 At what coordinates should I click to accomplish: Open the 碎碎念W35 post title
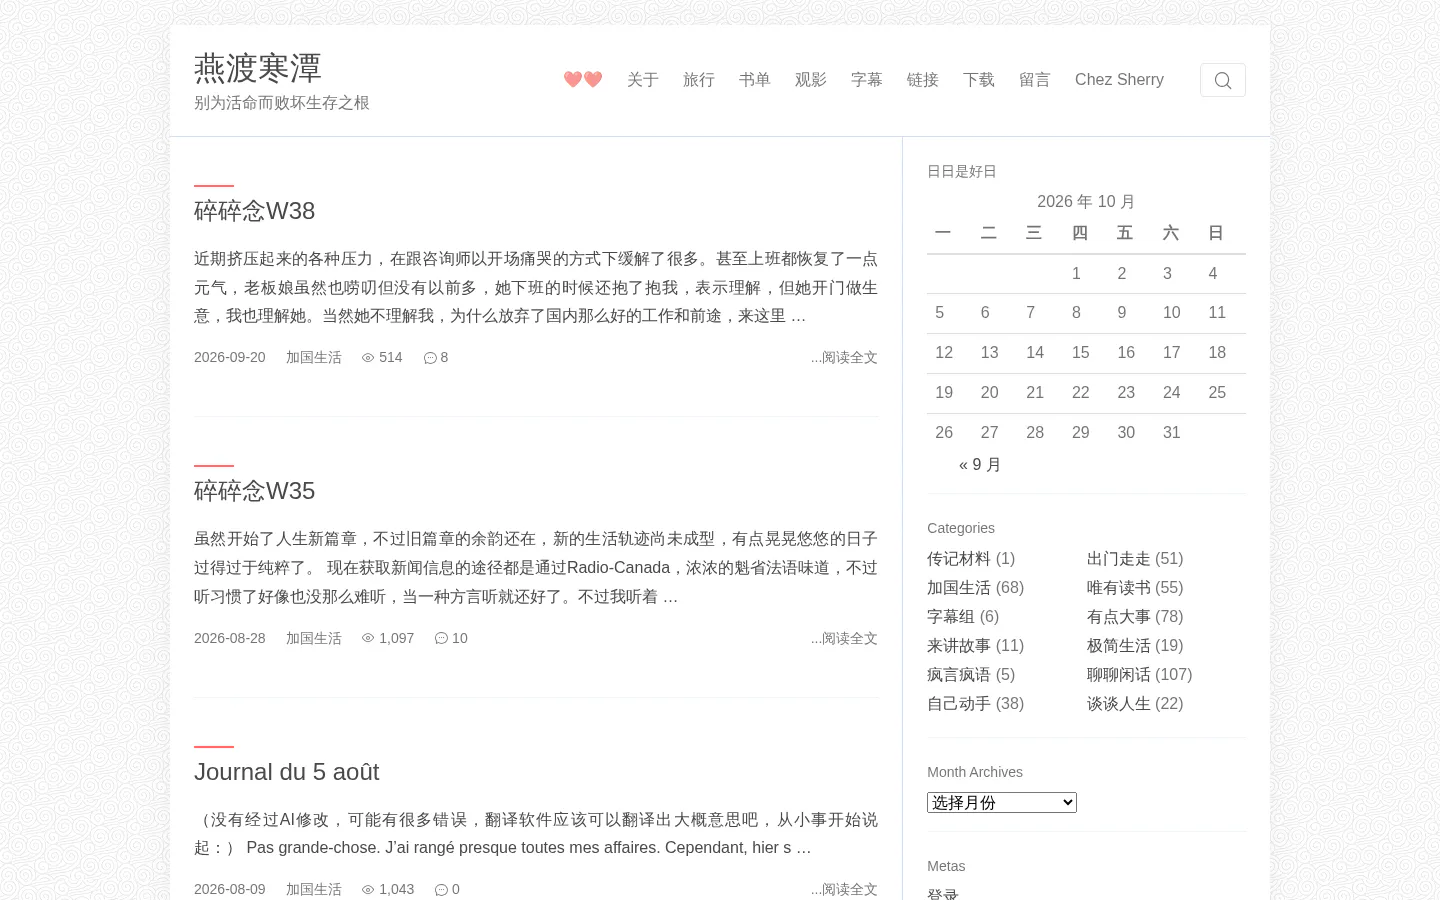point(255,491)
